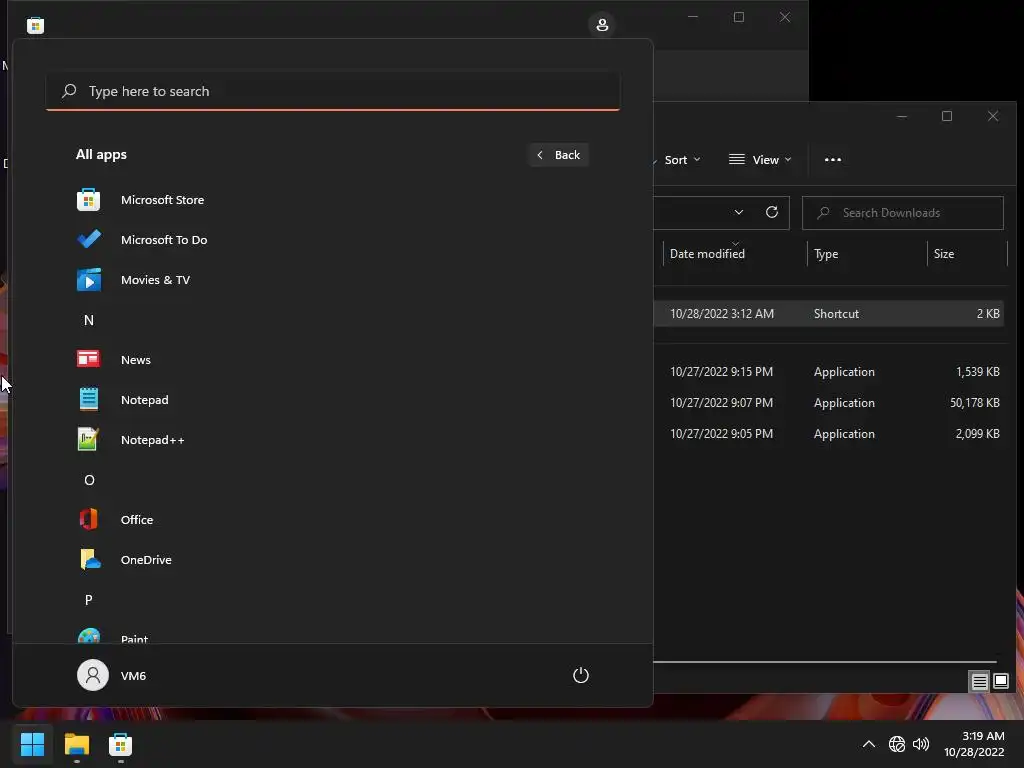Image resolution: width=1024 pixels, height=768 pixels.
Task: Maximize the File Explorer window
Action: (947, 116)
